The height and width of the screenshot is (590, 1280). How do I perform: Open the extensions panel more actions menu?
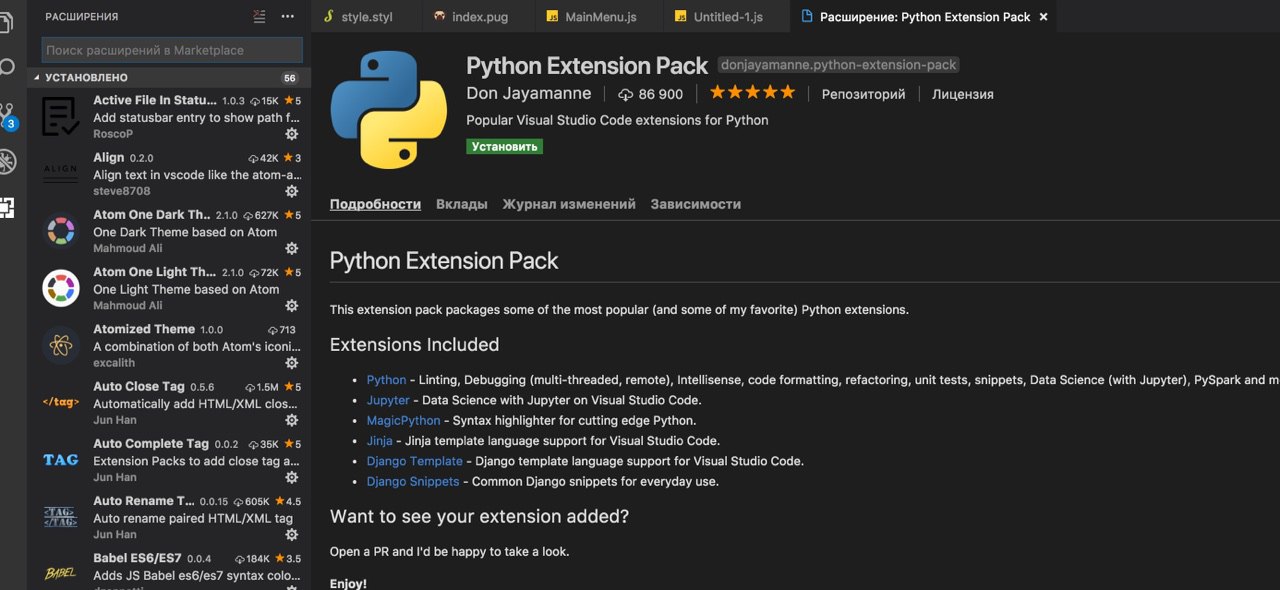coord(288,17)
